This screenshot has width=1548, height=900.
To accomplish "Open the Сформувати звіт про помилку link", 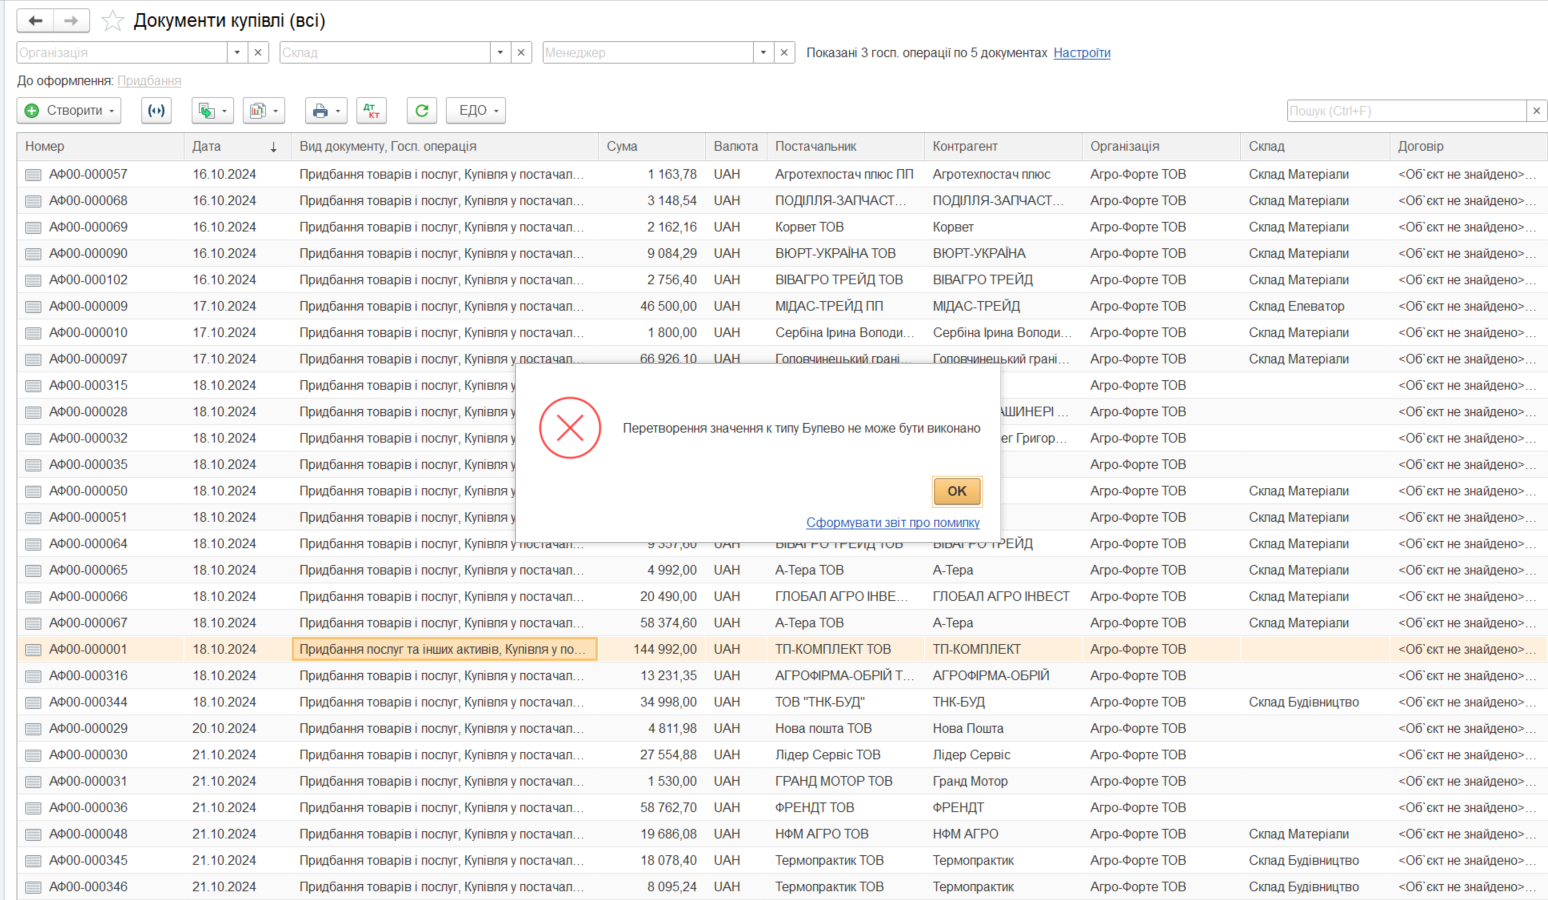I will [x=893, y=523].
